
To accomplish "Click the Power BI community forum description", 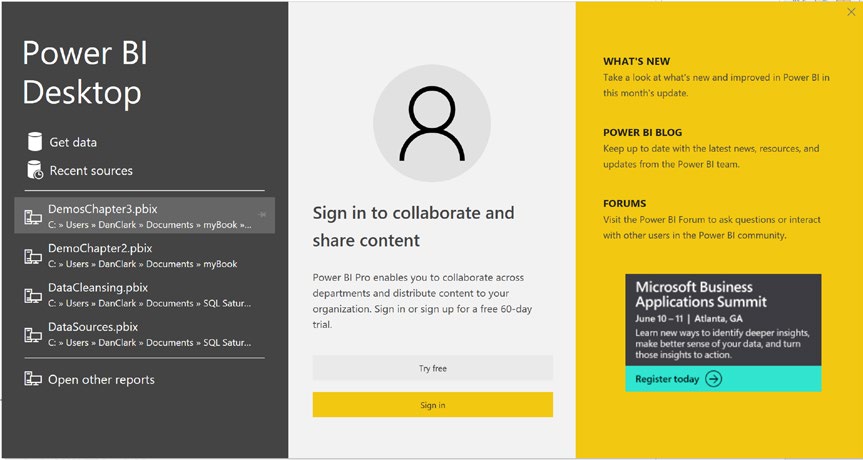I will tap(712, 227).
